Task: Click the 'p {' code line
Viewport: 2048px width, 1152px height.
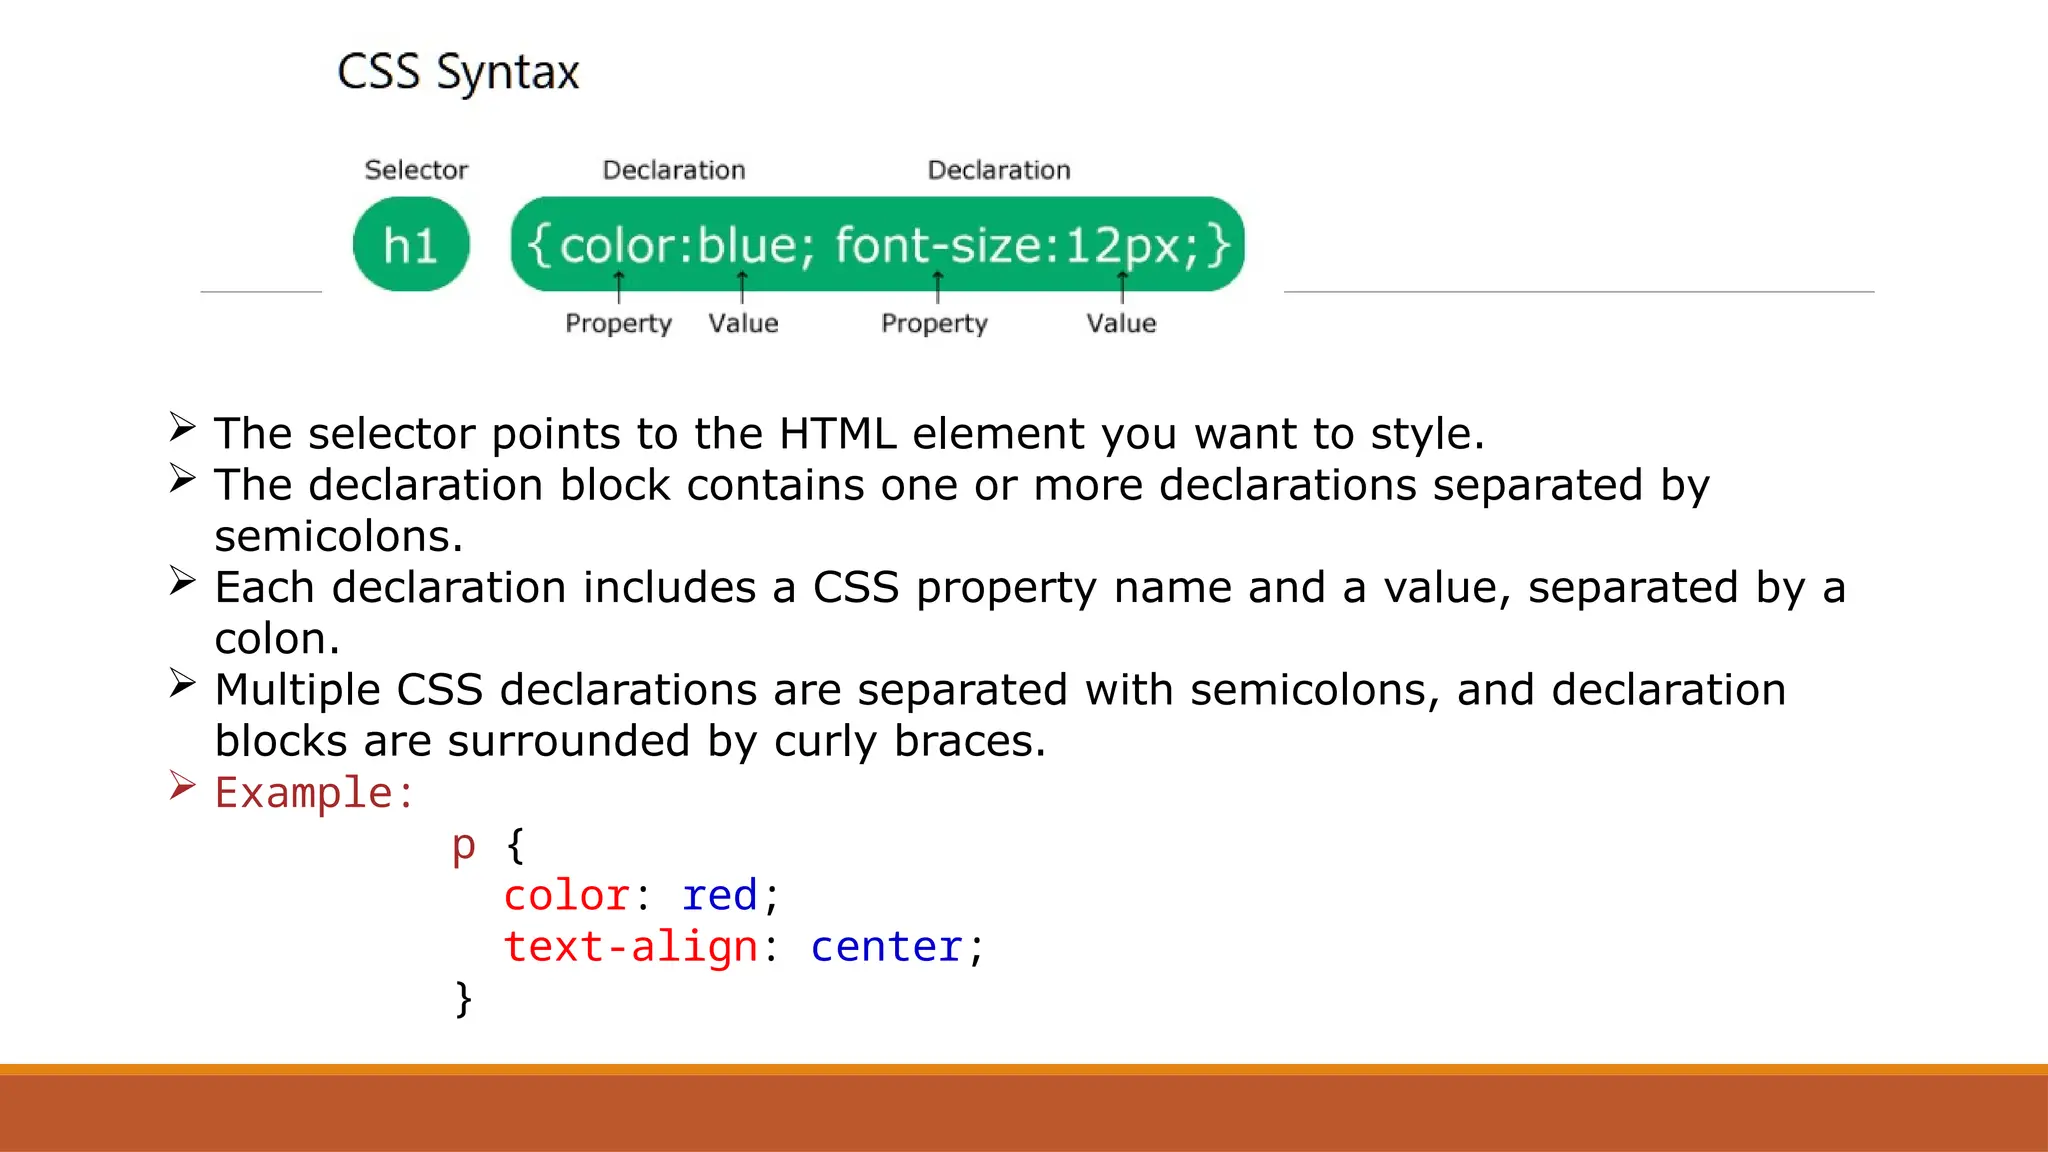Action: (488, 846)
